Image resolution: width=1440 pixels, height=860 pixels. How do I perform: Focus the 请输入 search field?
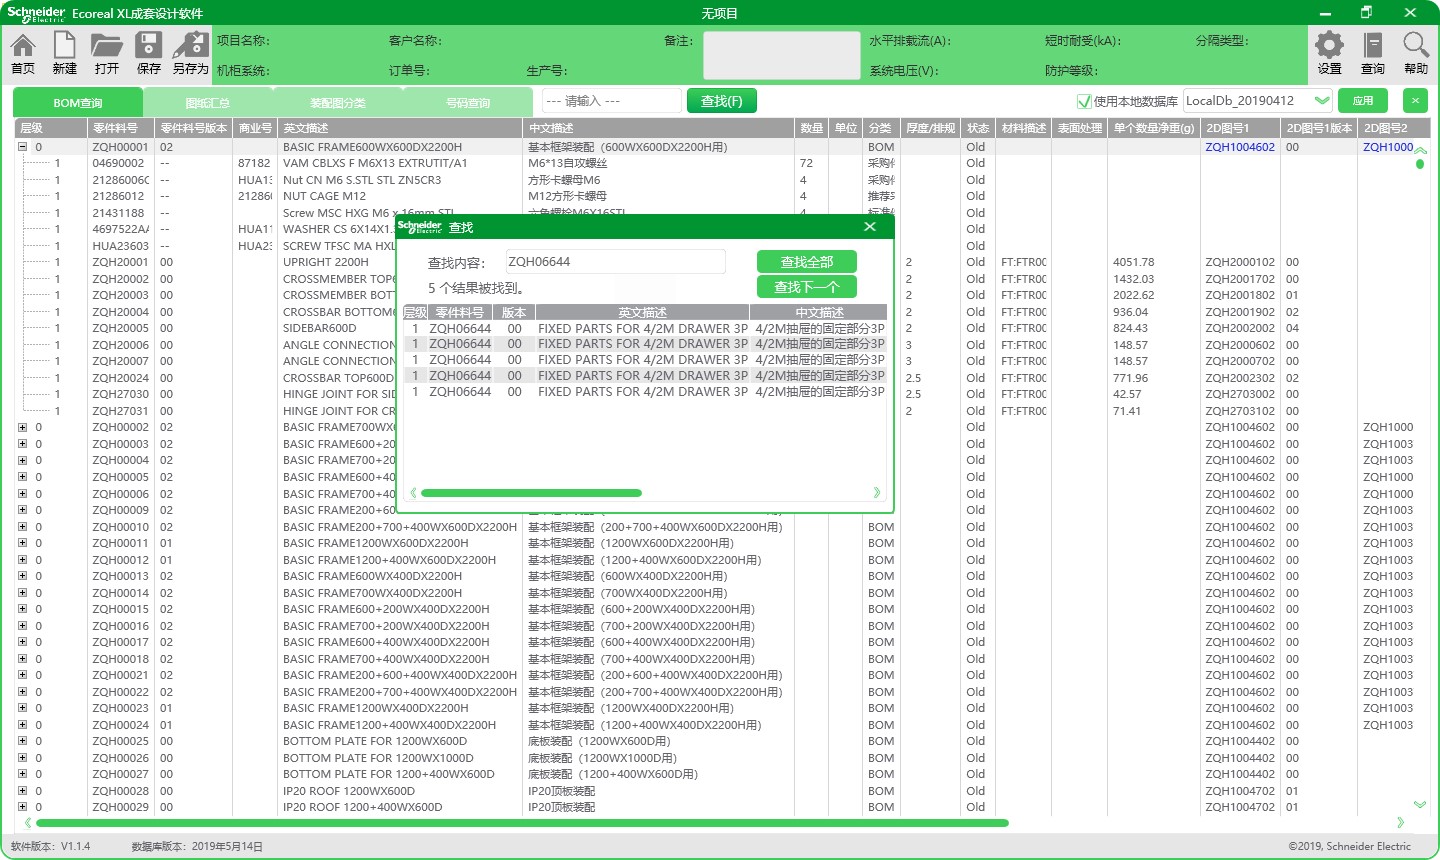[611, 101]
